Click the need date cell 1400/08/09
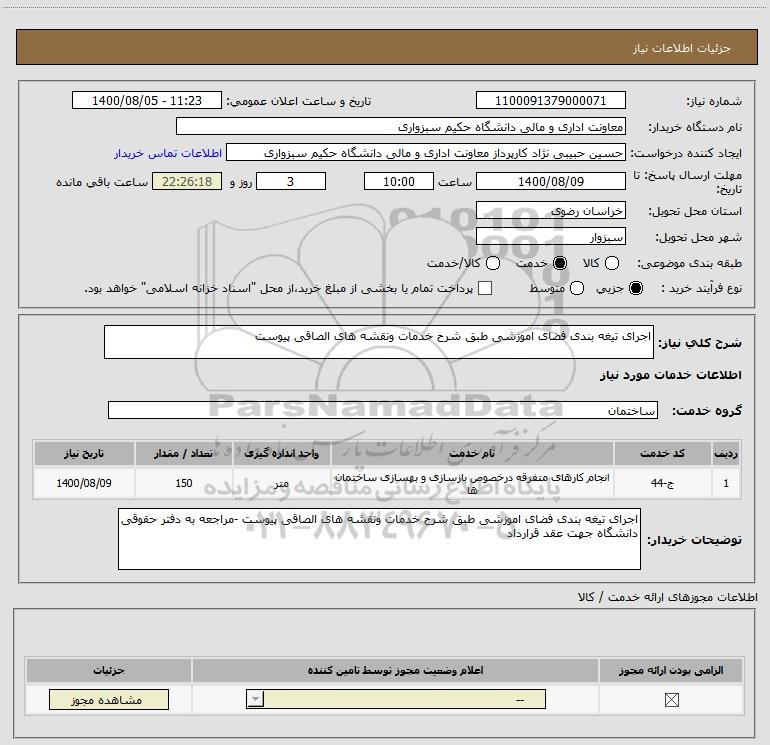 (84, 483)
